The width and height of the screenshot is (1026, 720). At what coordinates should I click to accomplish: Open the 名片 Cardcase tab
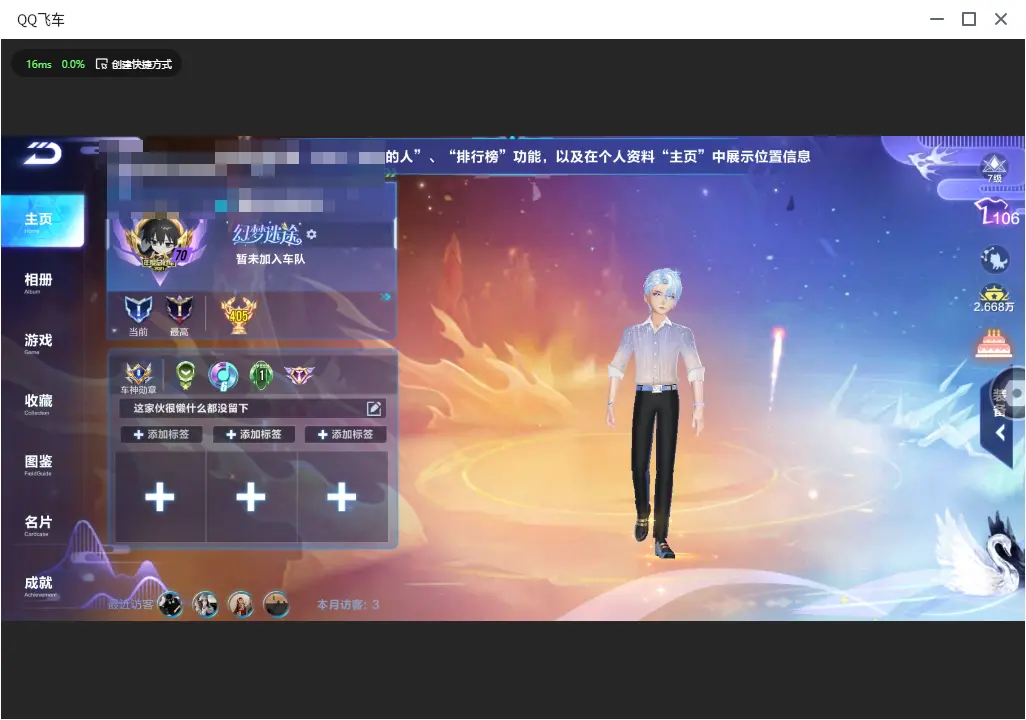tap(38, 525)
